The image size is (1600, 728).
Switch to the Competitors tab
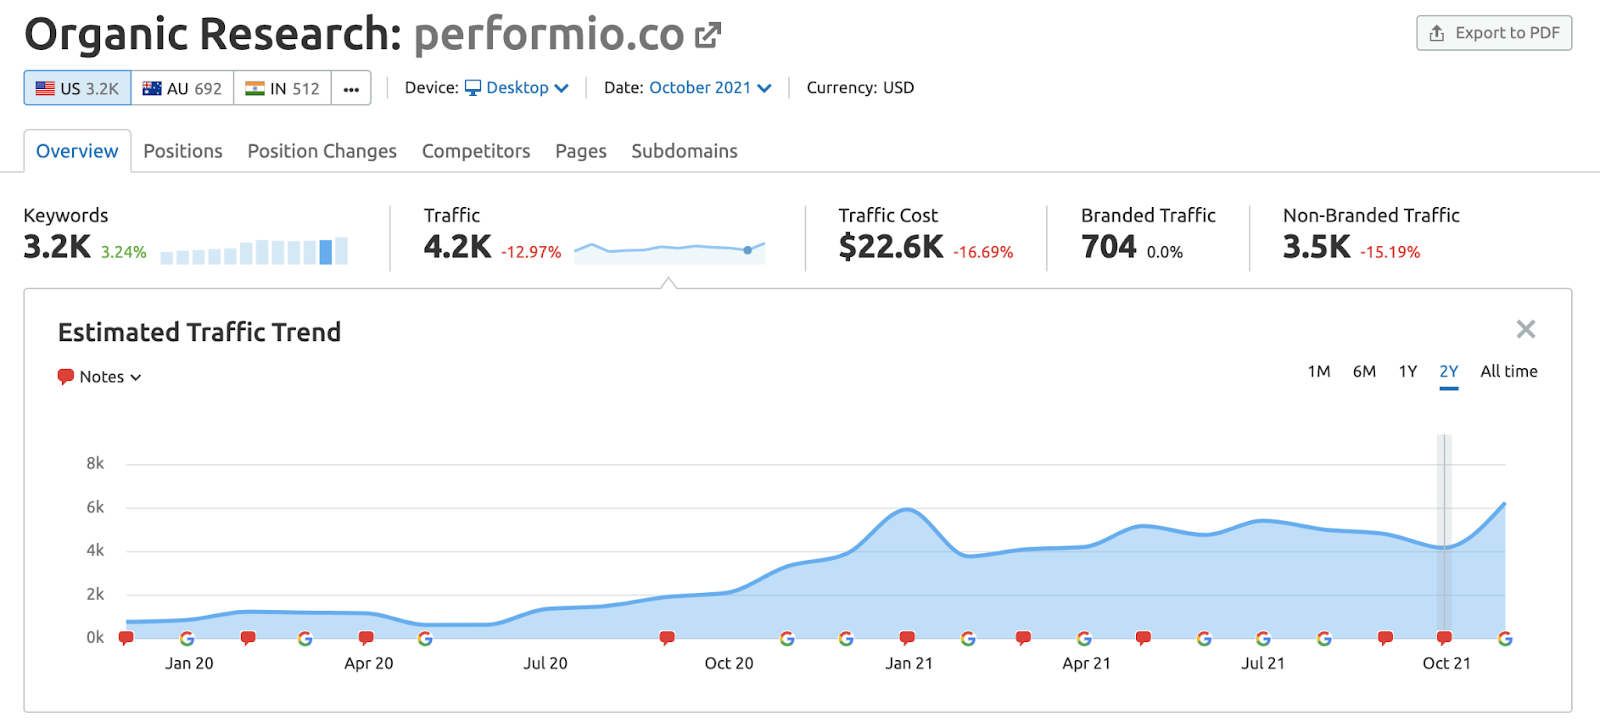pos(476,151)
